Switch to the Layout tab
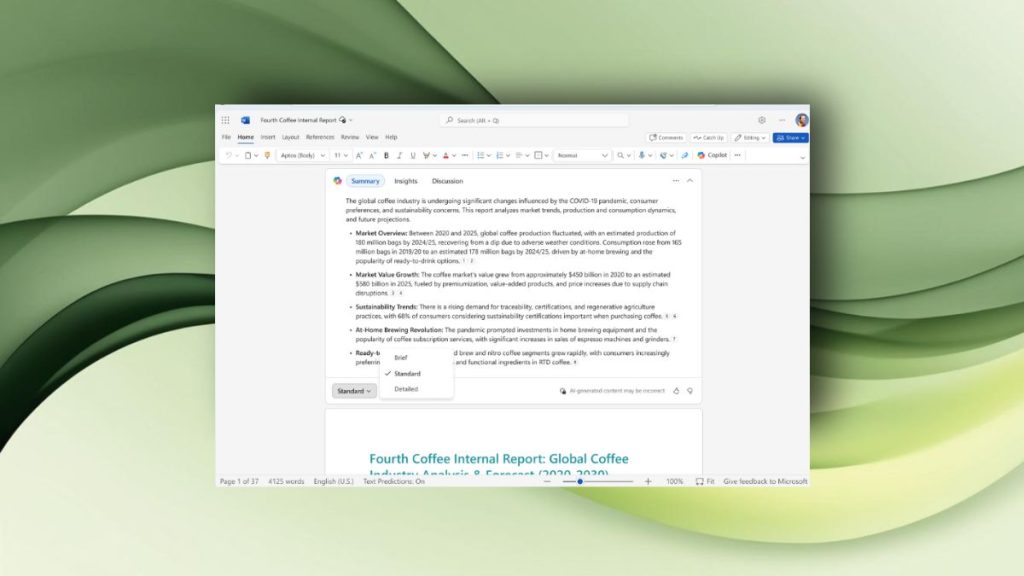The height and width of the screenshot is (576, 1024). click(x=290, y=137)
